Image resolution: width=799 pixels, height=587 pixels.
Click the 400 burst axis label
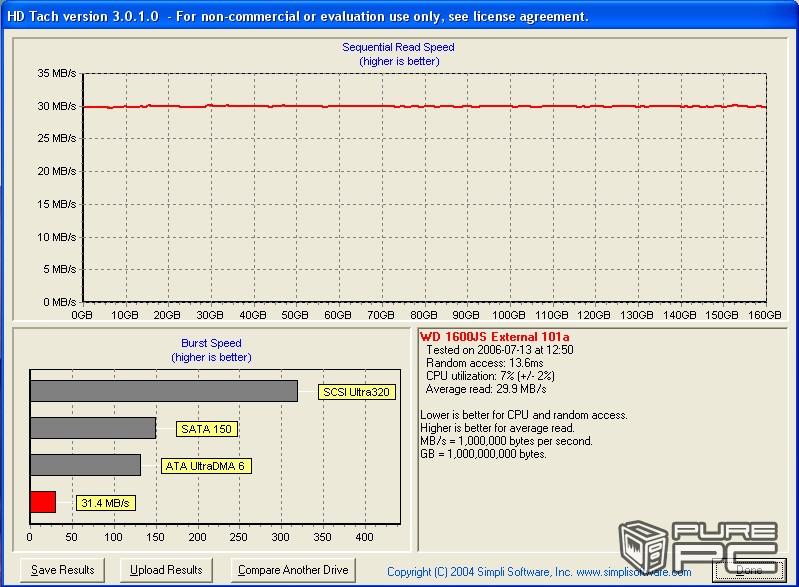(x=364, y=537)
